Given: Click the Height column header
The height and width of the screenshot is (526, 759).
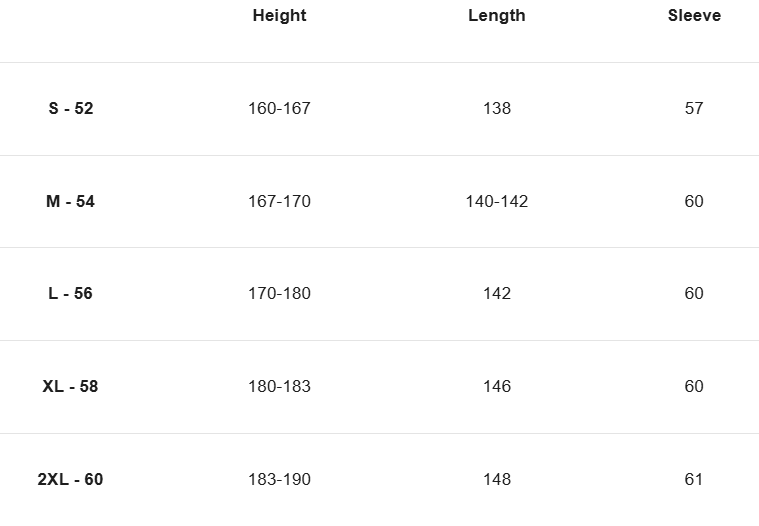Looking at the screenshot, I should [279, 16].
